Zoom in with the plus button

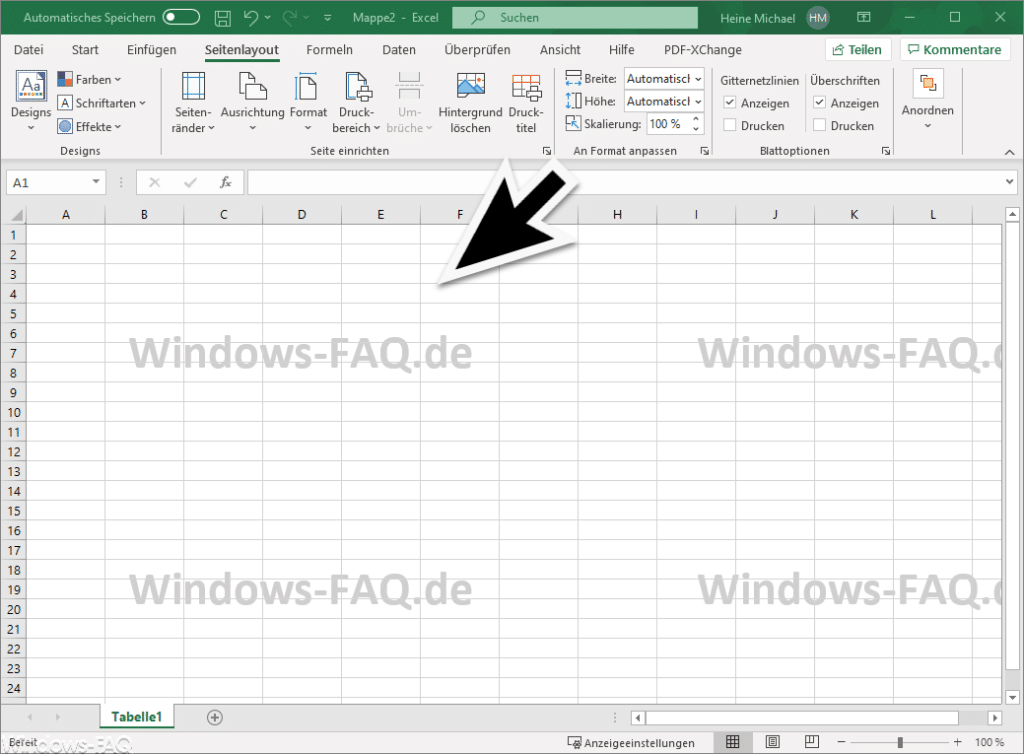[957, 742]
